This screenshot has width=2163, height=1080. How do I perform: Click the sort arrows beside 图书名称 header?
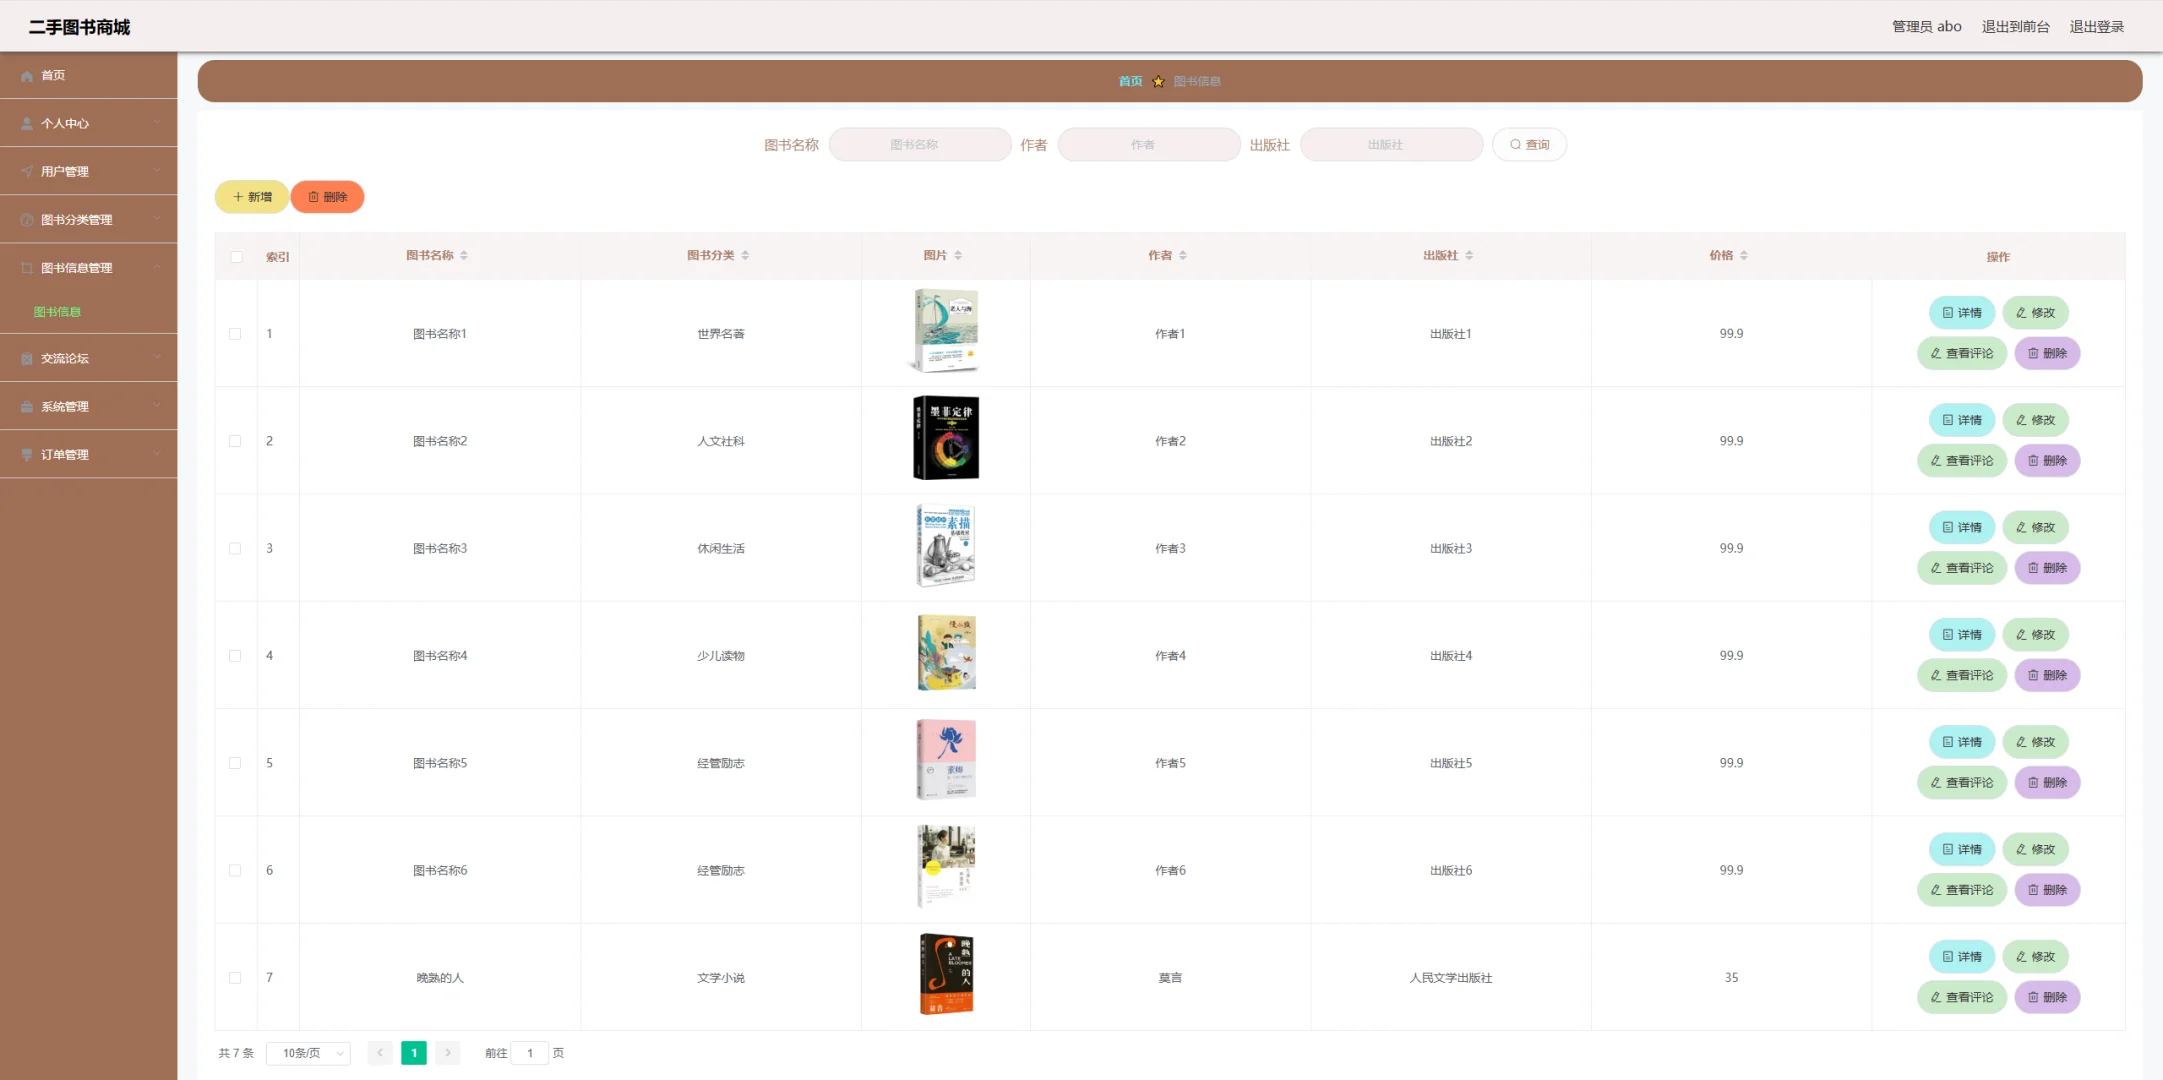pyautogui.click(x=464, y=256)
